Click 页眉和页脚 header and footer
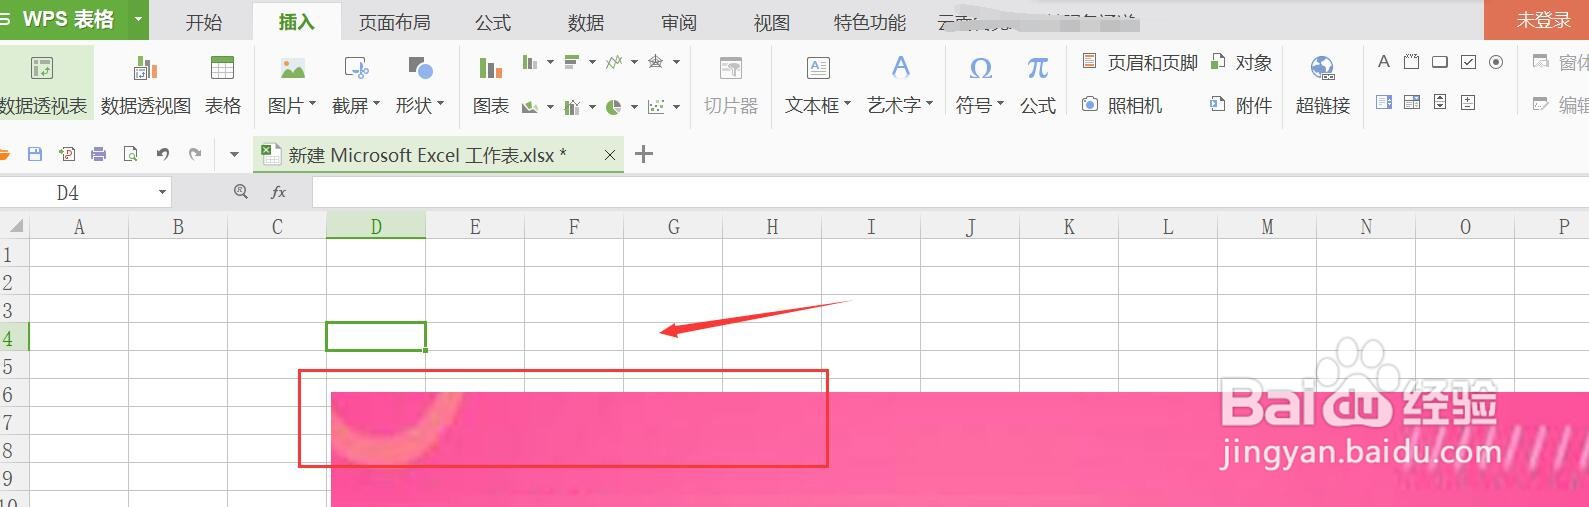The image size is (1589, 507). [1140, 63]
